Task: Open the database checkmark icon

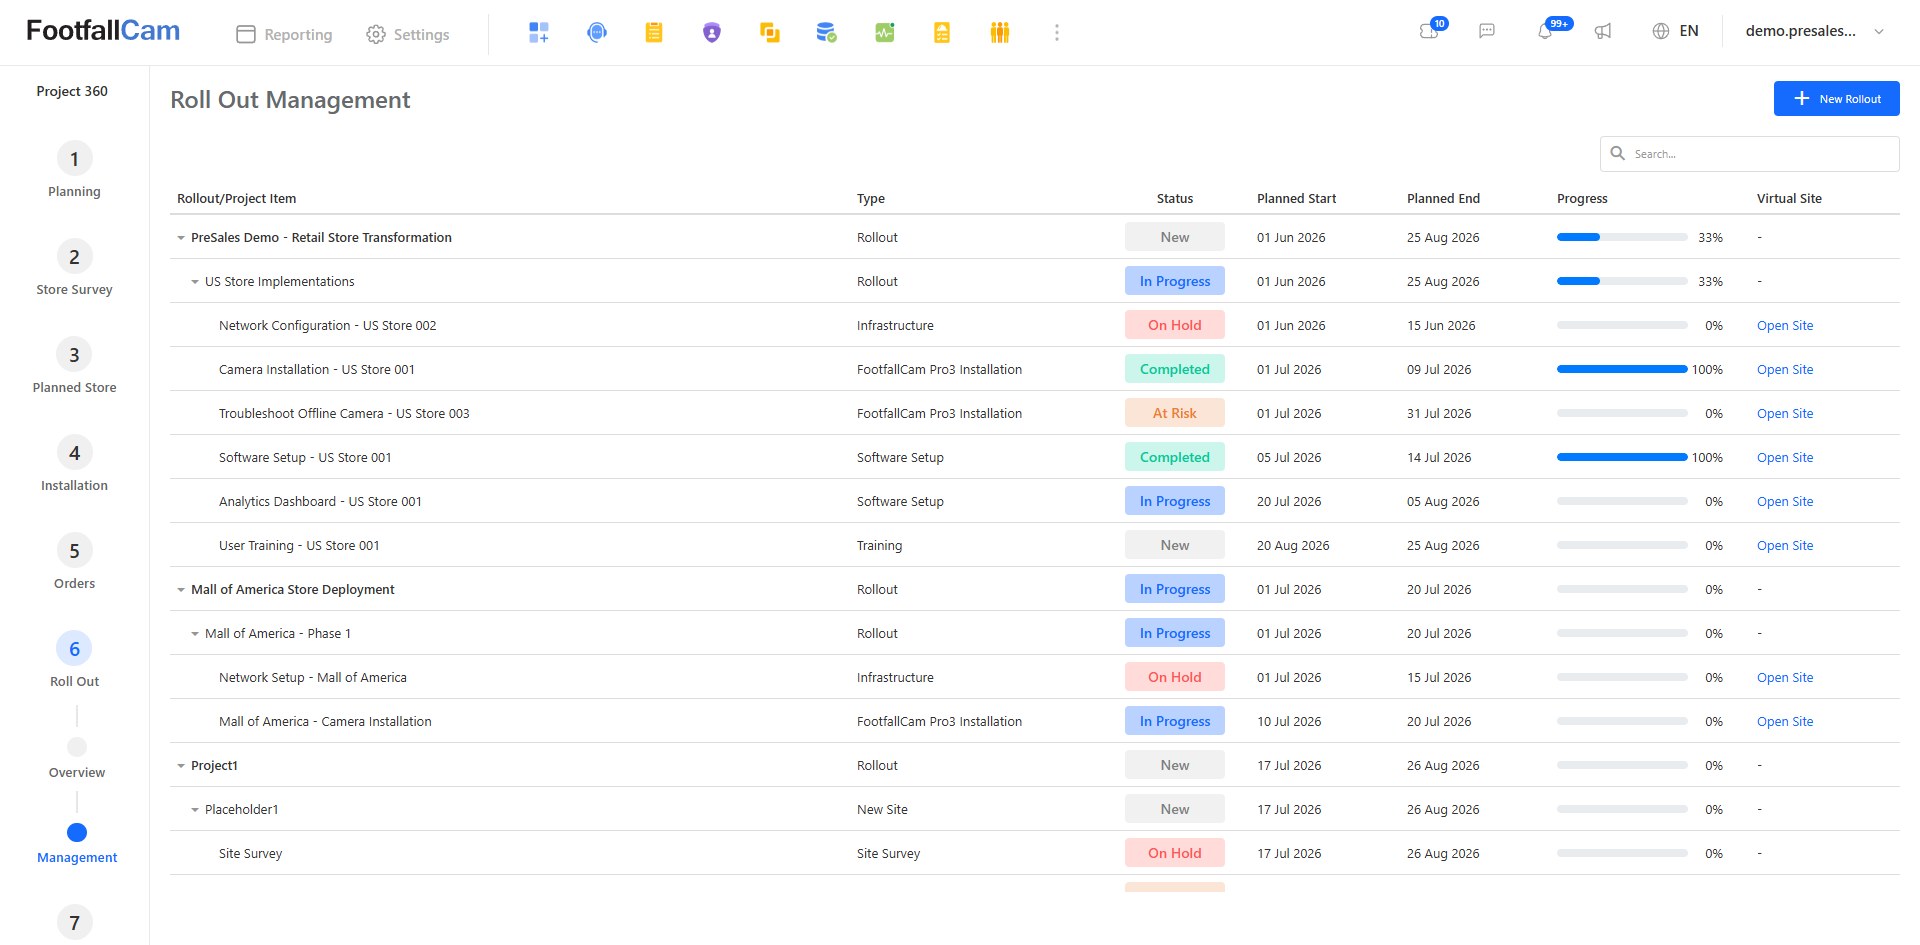Action: pyautogui.click(x=827, y=33)
